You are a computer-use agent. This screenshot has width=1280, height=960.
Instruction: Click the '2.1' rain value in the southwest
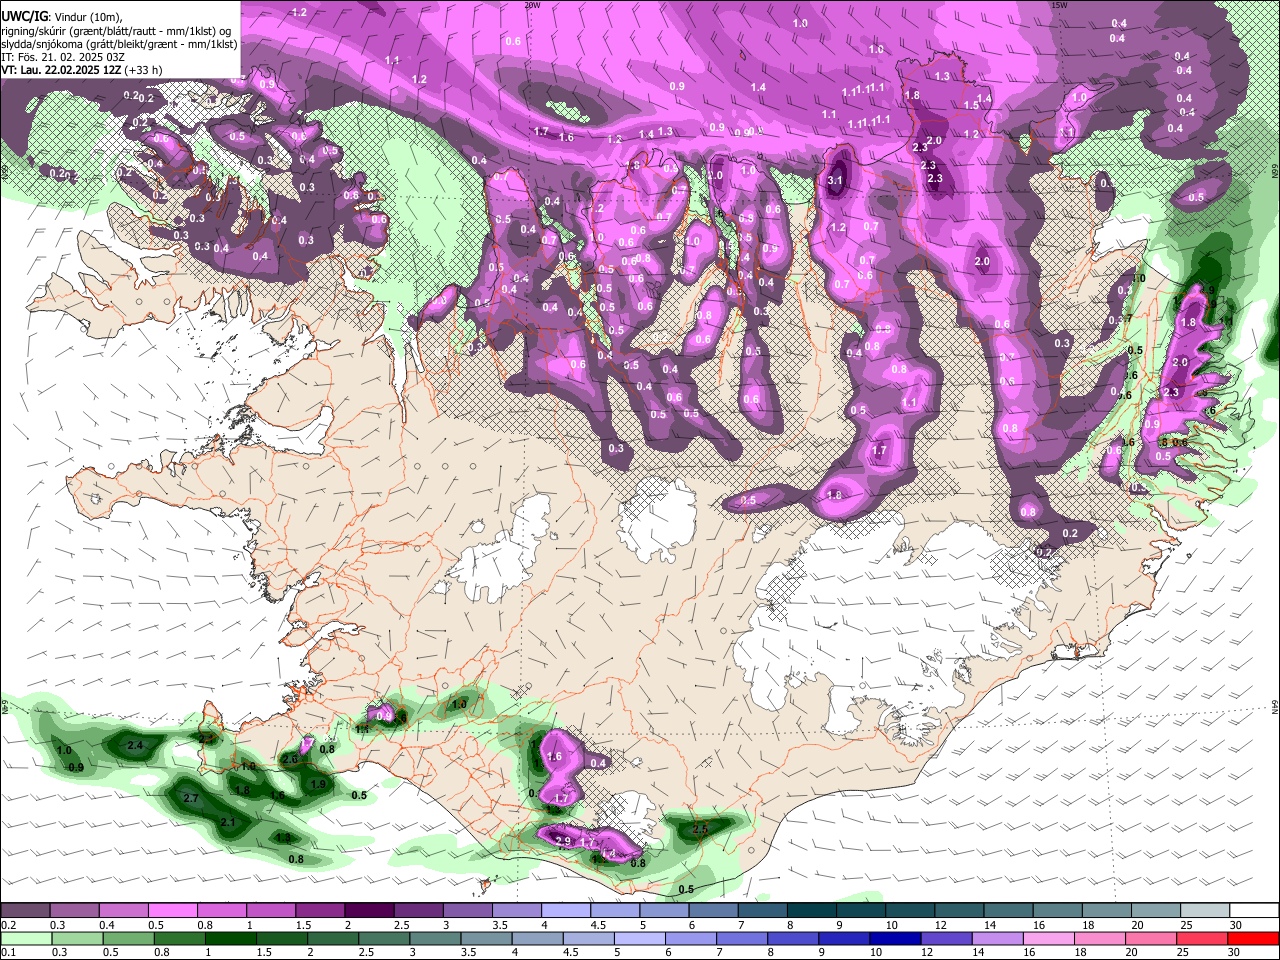click(228, 823)
